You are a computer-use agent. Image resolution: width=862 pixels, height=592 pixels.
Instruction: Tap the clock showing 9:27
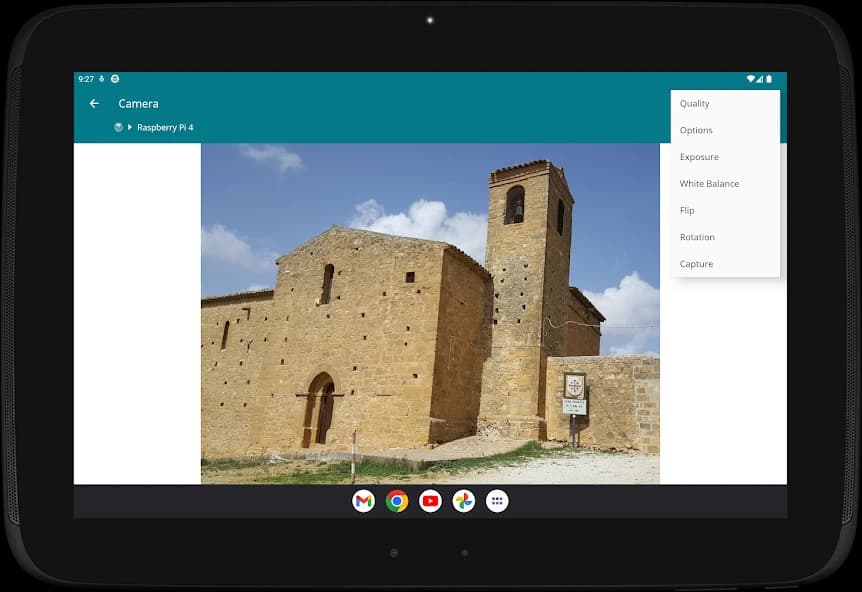86,79
